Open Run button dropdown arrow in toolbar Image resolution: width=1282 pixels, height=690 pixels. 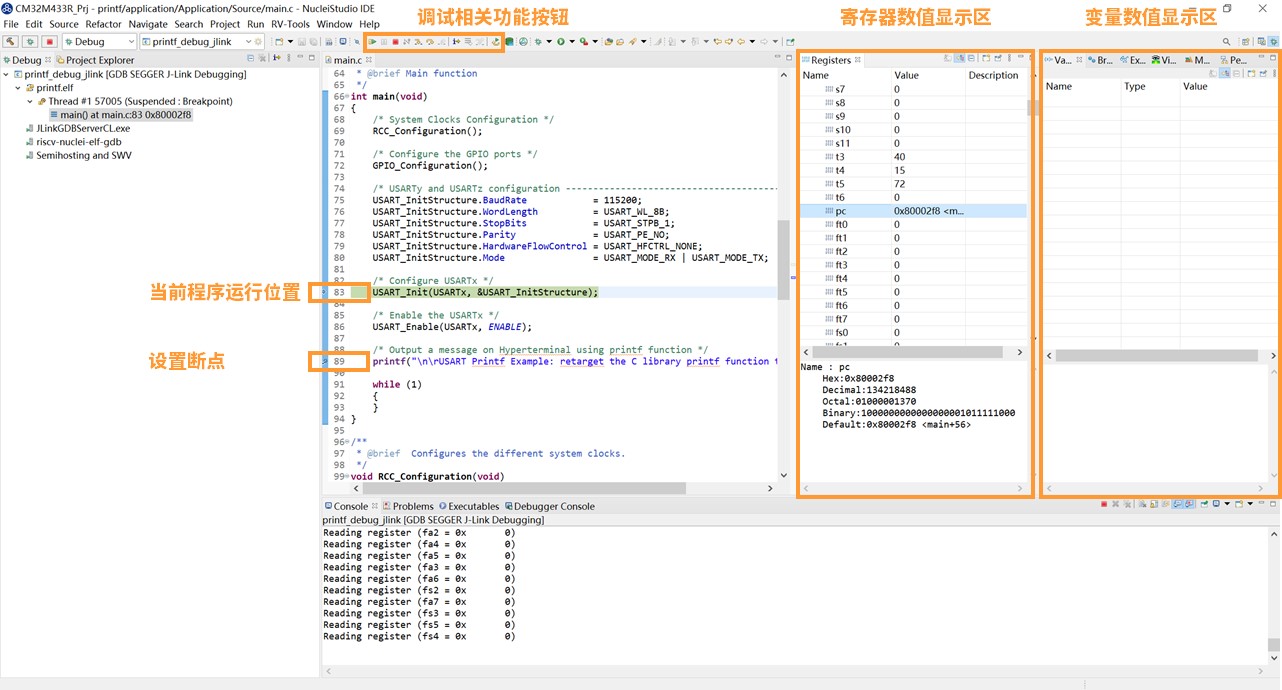coord(573,42)
